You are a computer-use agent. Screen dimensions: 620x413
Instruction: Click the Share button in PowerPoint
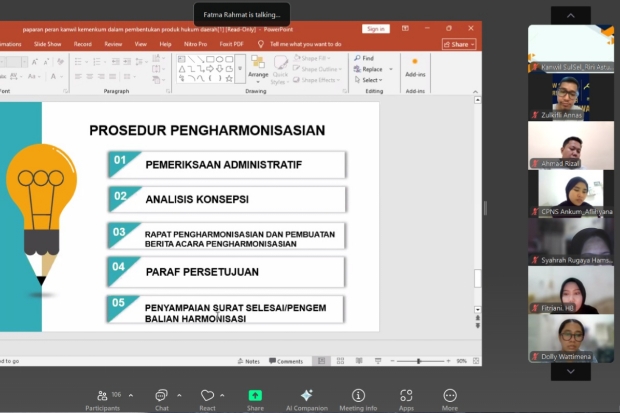pyautogui.click(x=459, y=44)
